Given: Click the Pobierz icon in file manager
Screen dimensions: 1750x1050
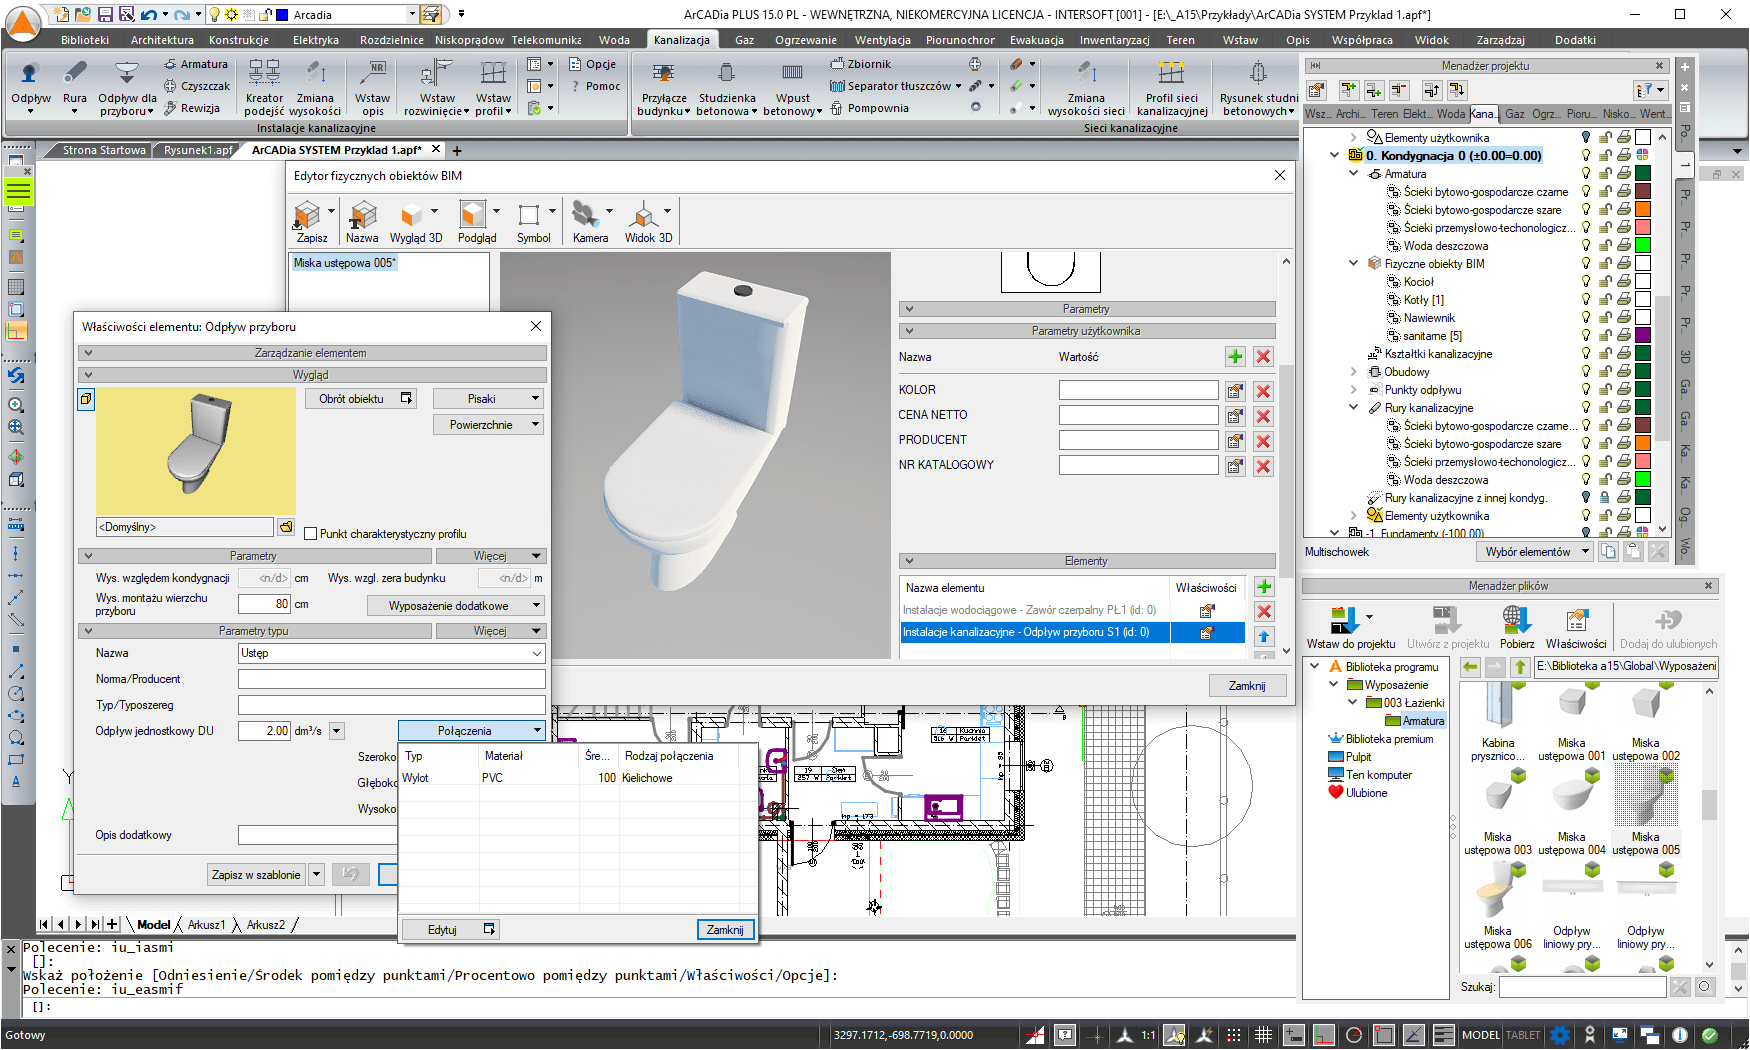Looking at the screenshot, I should [1516, 627].
